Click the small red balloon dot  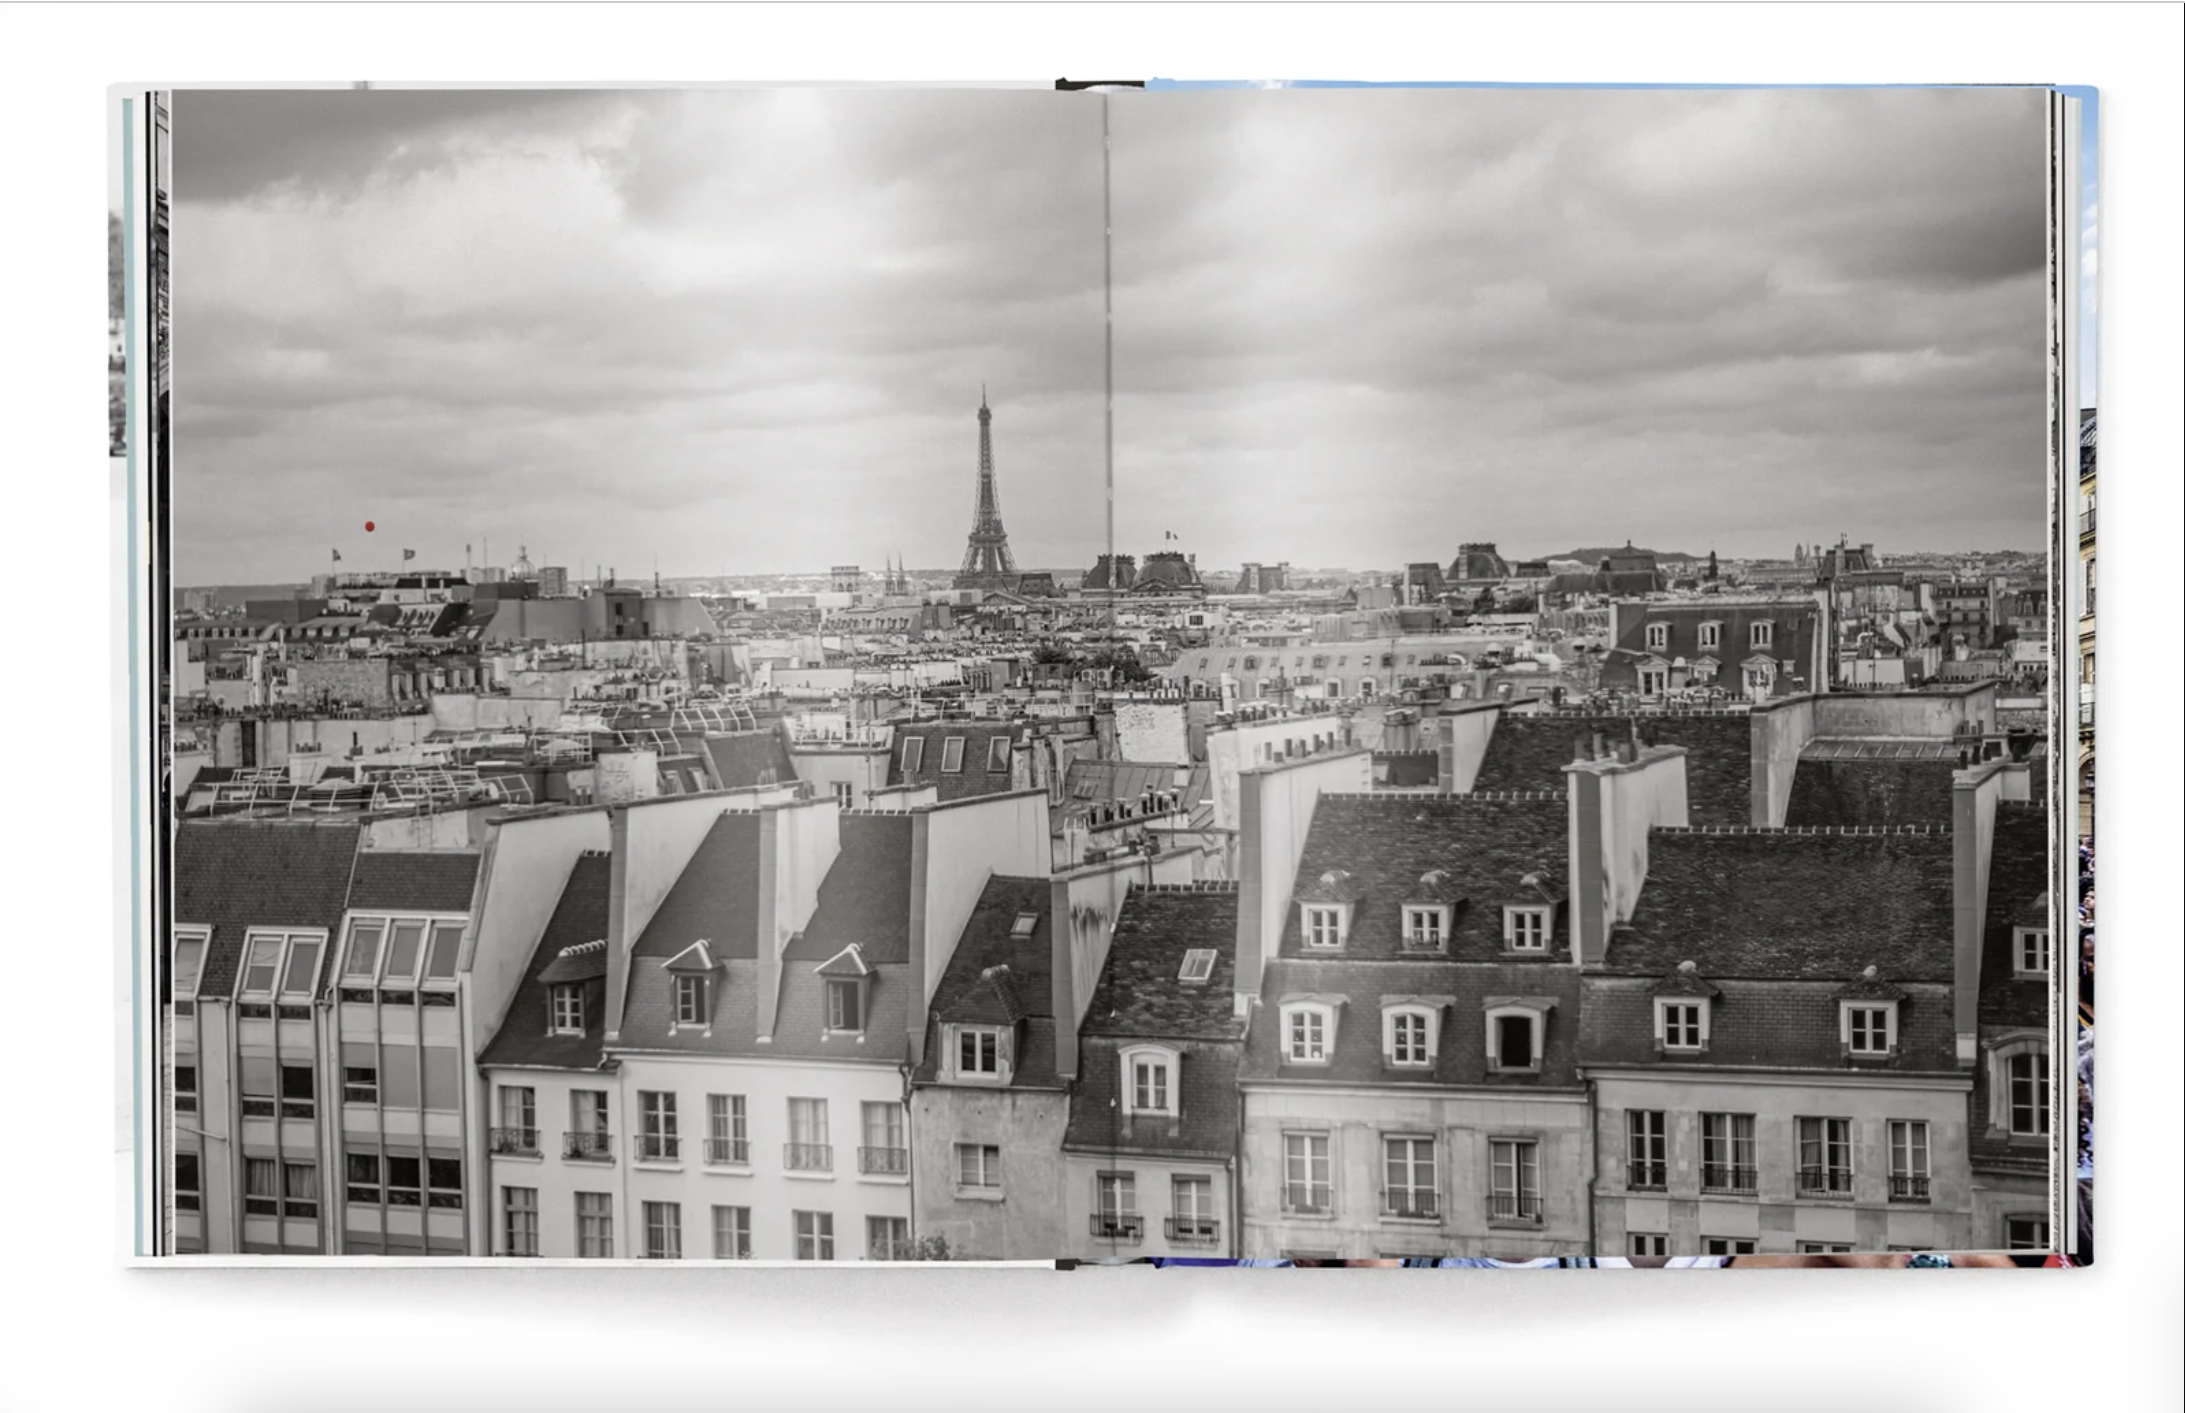tap(369, 526)
